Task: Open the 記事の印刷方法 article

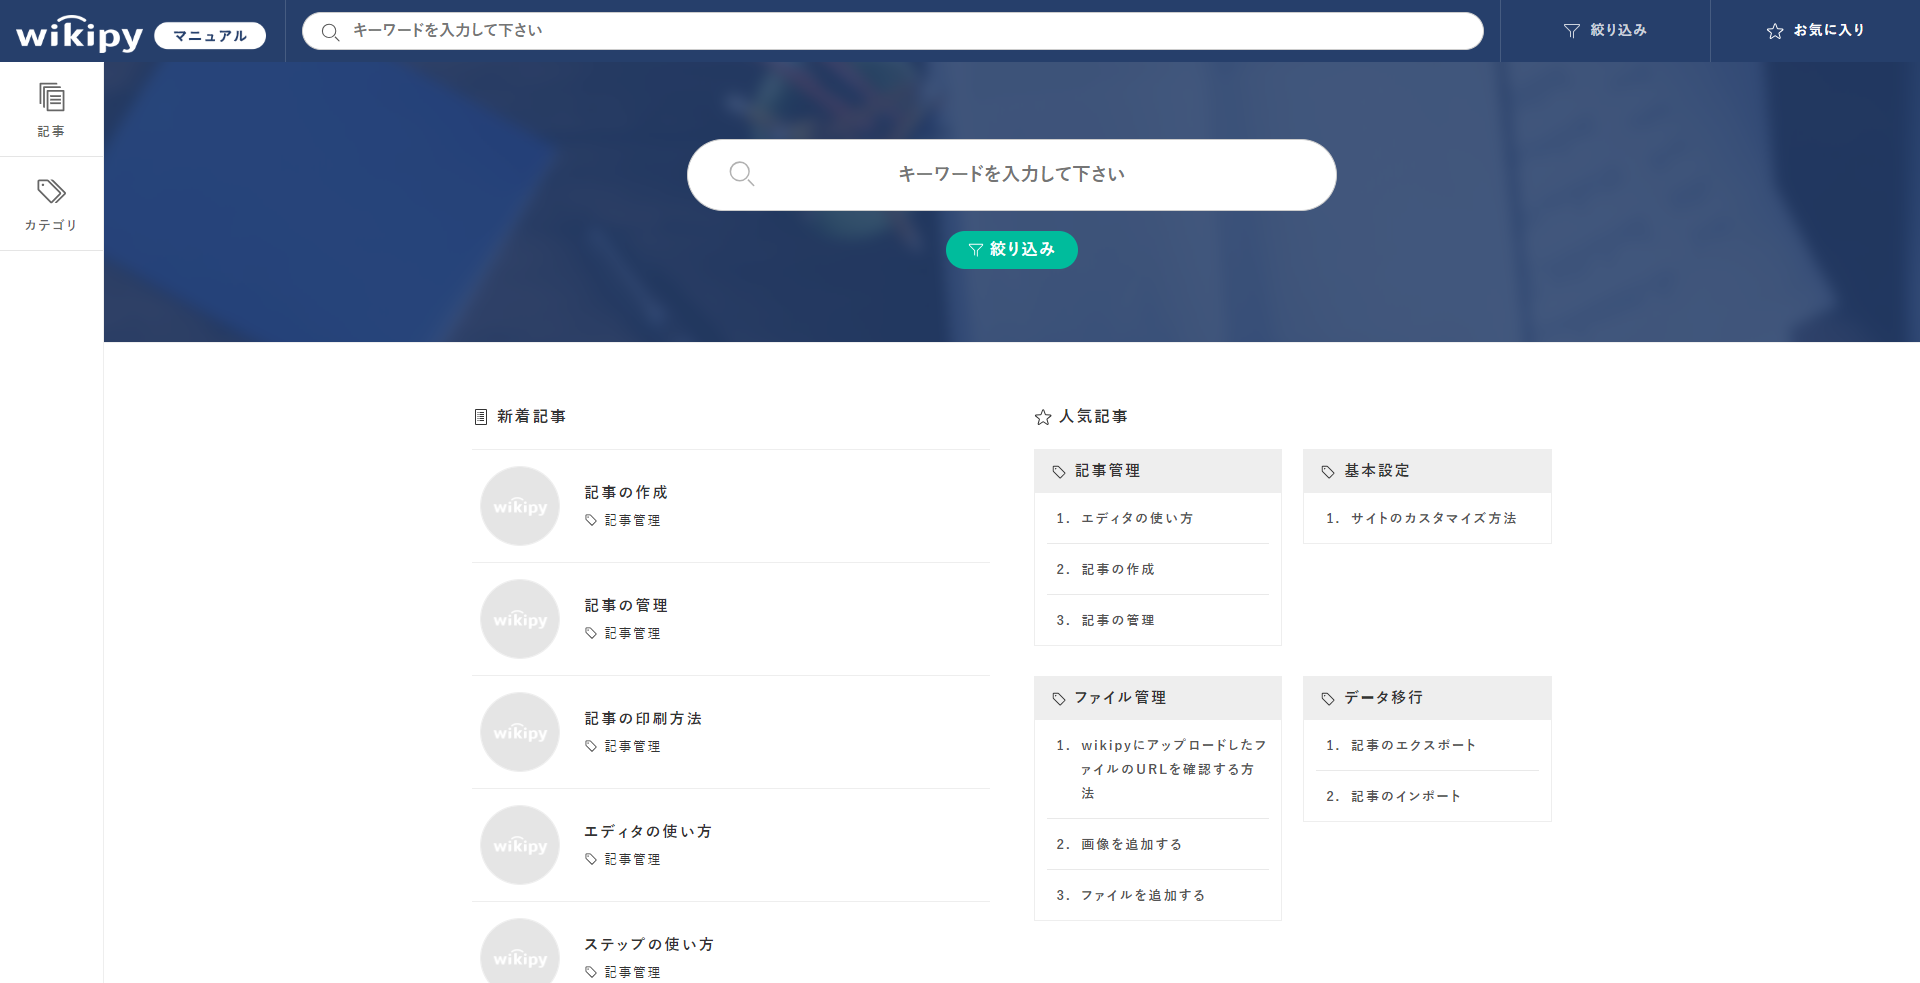Action: (x=643, y=718)
